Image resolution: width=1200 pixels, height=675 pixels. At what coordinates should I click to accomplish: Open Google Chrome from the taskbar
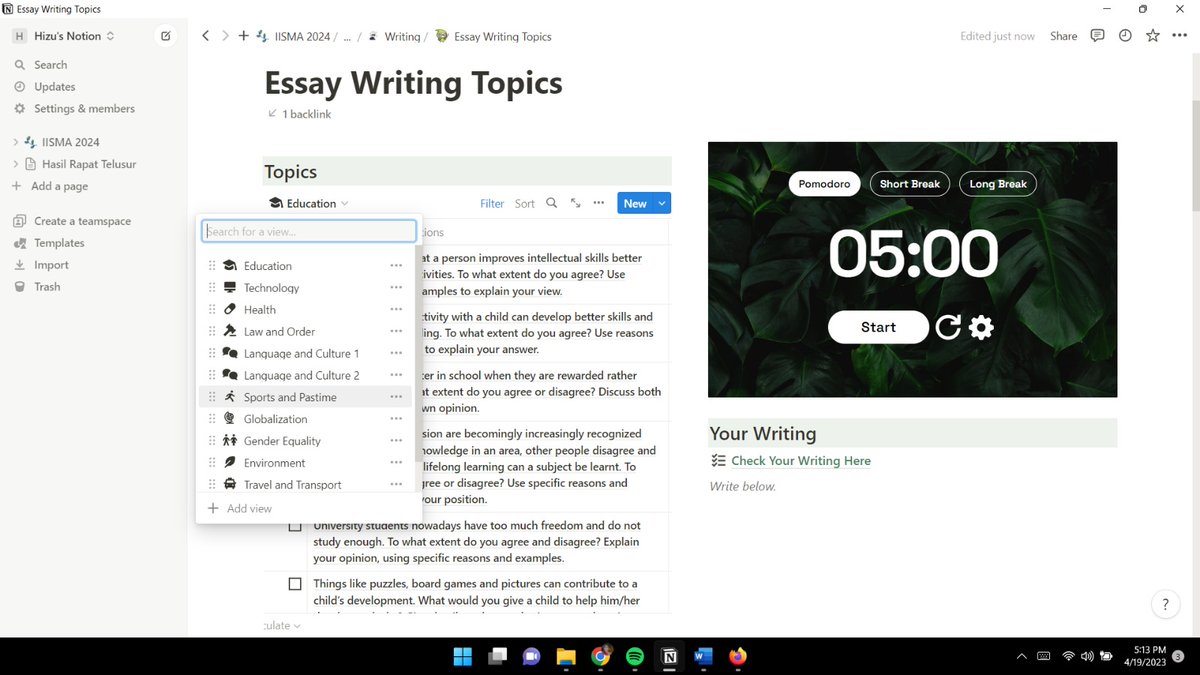tap(600, 656)
